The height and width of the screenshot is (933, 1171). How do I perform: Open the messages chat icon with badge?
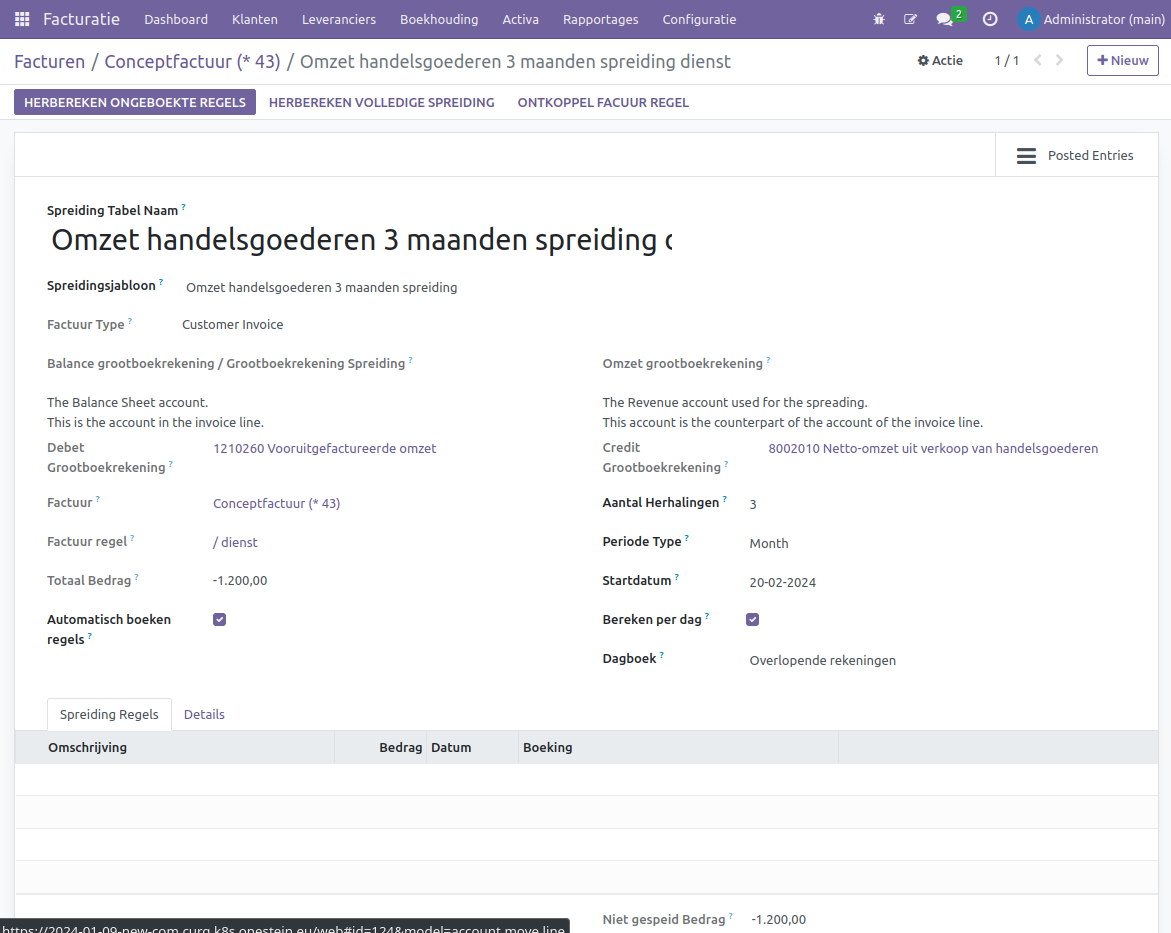[945, 19]
